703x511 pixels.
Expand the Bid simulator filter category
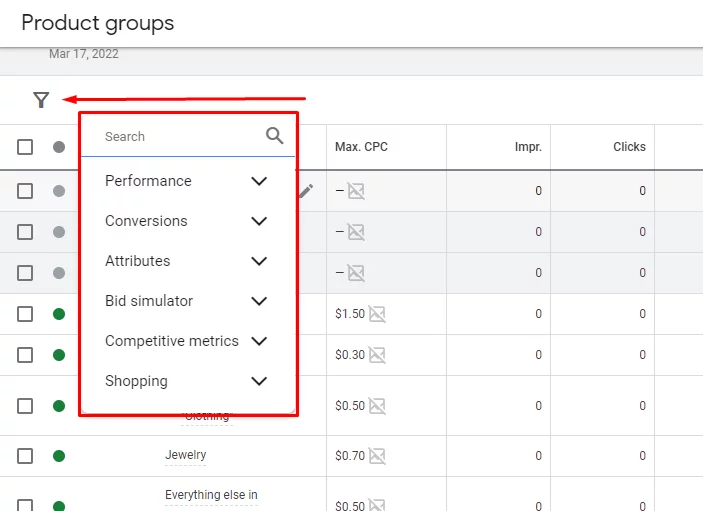(186, 301)
